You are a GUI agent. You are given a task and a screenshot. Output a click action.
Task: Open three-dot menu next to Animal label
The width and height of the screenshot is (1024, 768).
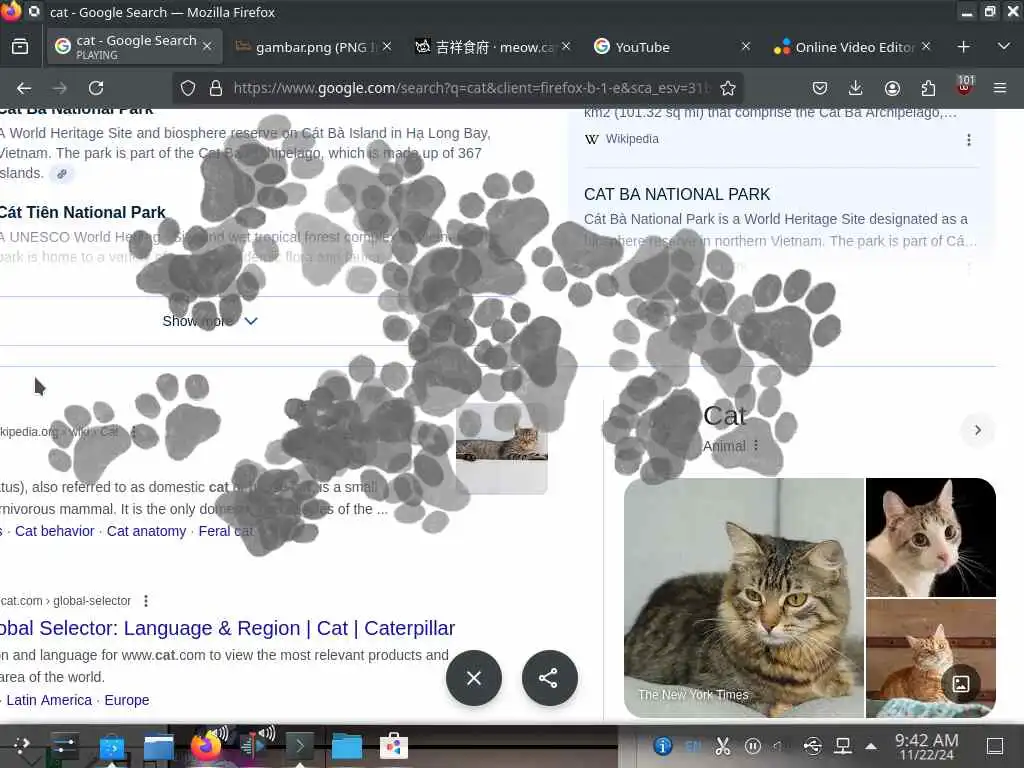coord(756,445)
